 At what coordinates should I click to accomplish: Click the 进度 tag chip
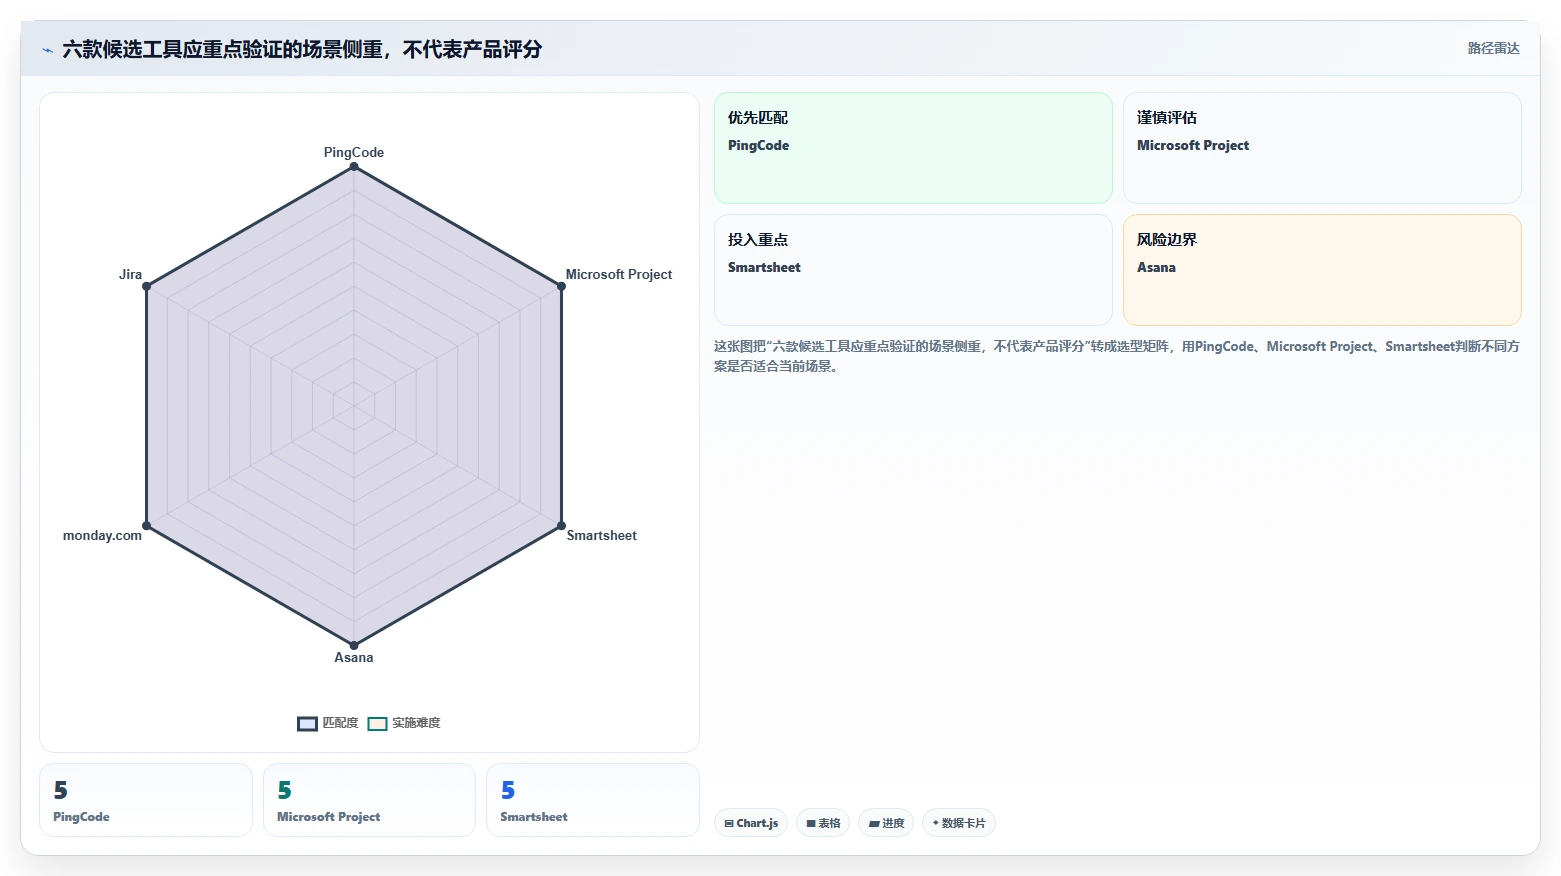coord(886,823)
